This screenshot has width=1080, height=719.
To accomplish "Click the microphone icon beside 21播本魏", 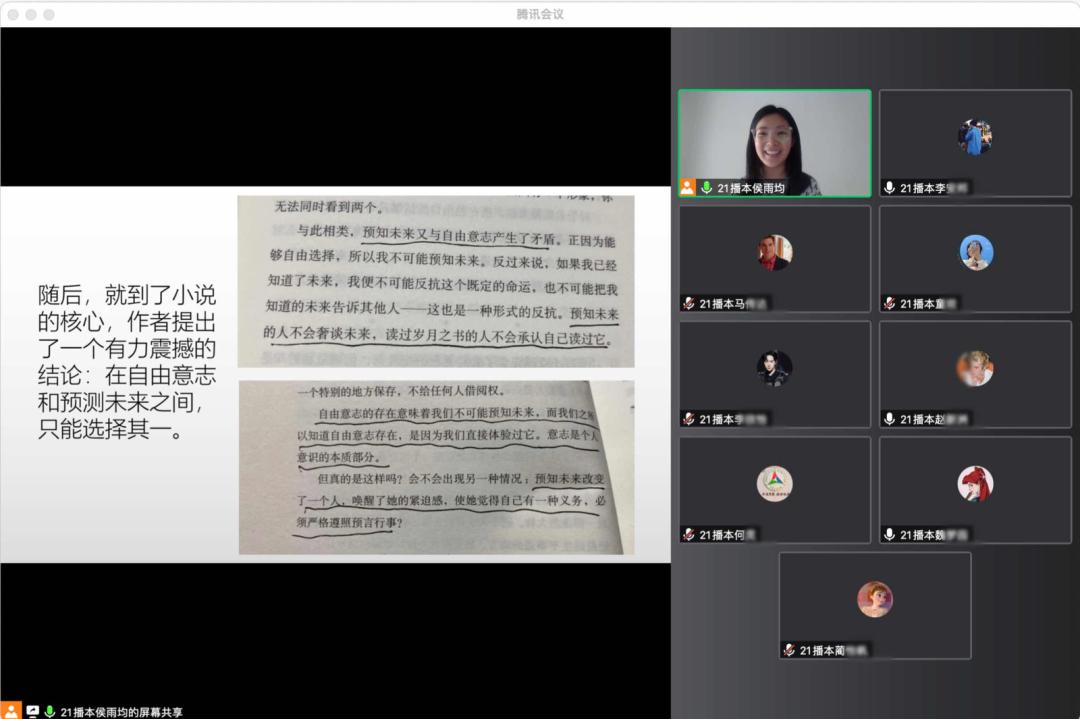I will (x=889, y=535).
